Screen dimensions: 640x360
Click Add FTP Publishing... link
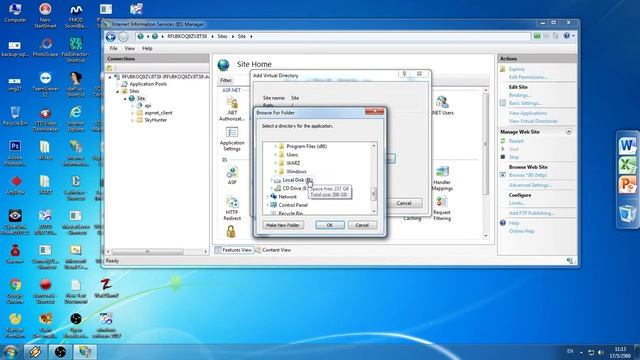pos(531,213)
